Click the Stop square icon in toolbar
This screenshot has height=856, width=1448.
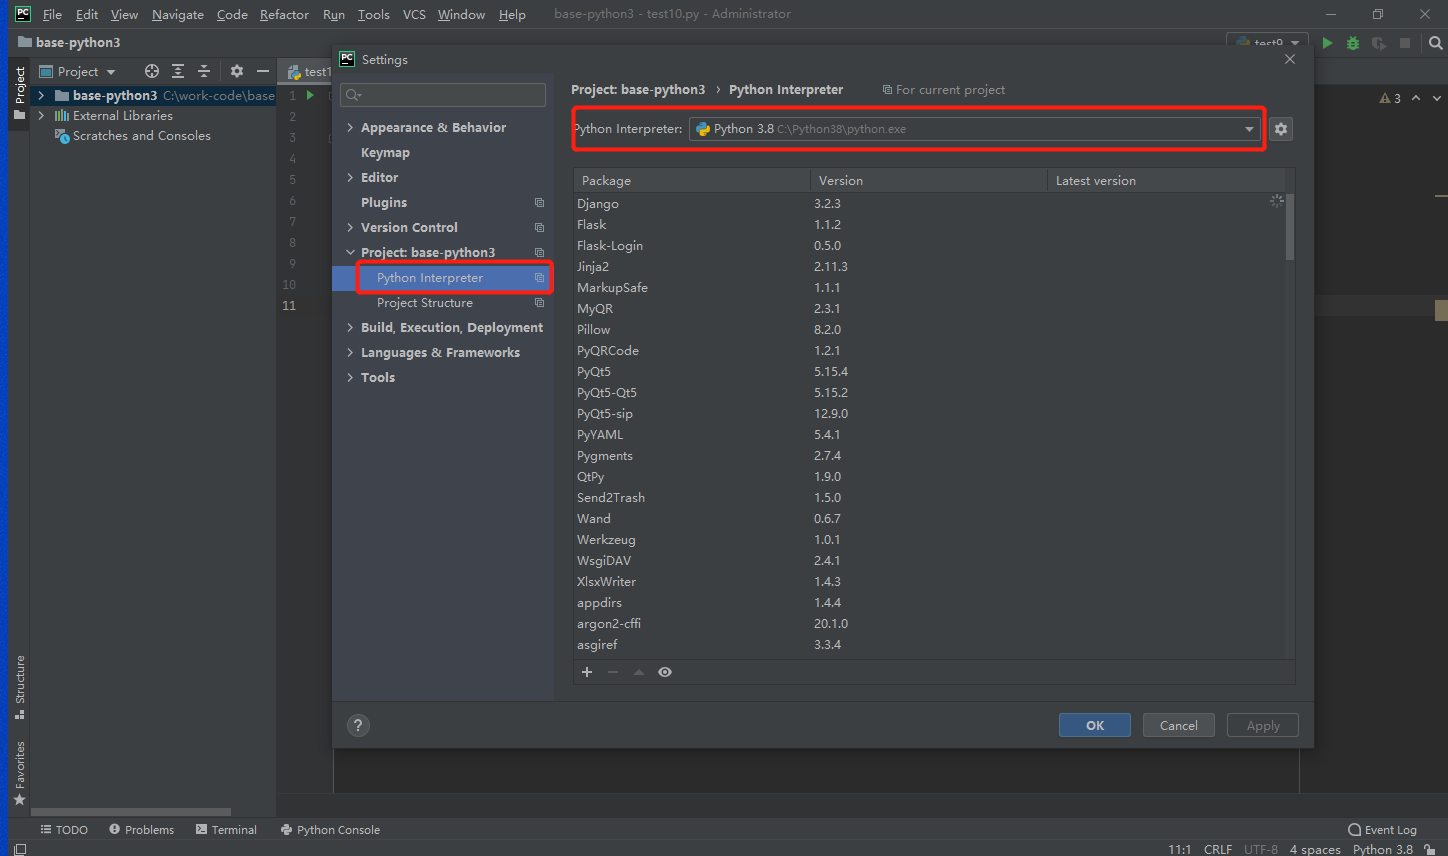pyautogui.click(x=1405, y=43)
